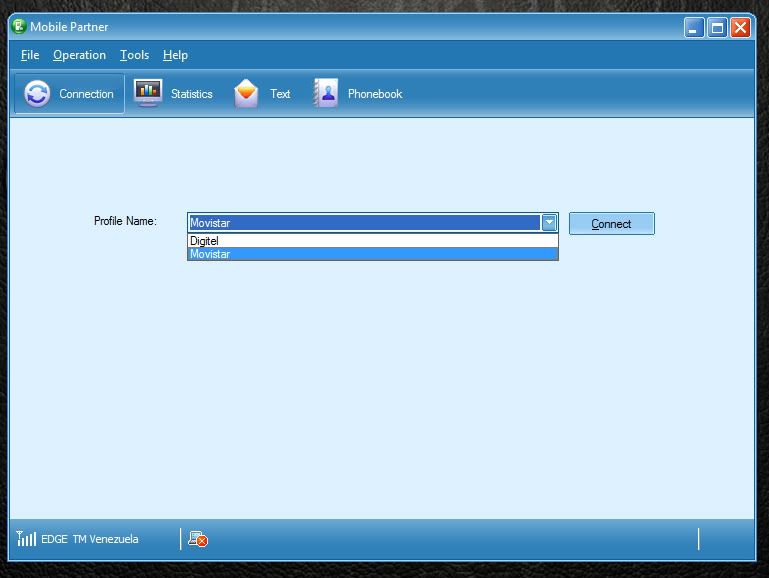Open the Text messages tab
The height and width of the screenshot is (578, 769).
click(x=262, y=94)
